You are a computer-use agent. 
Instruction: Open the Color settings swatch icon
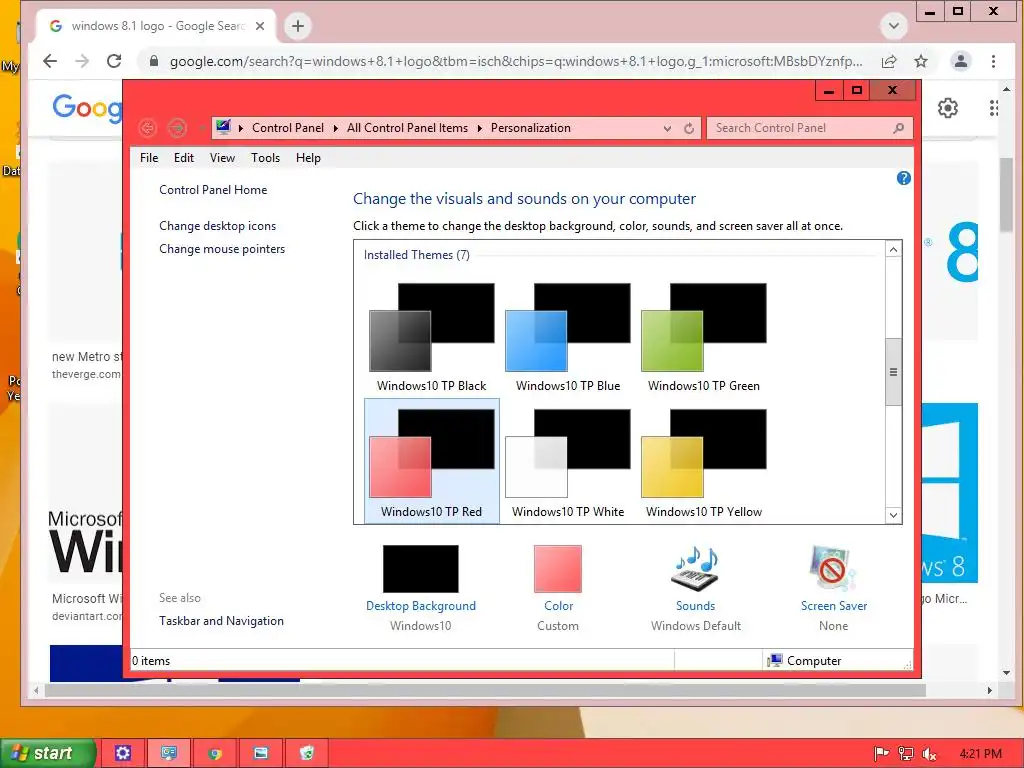pos(558,569)
